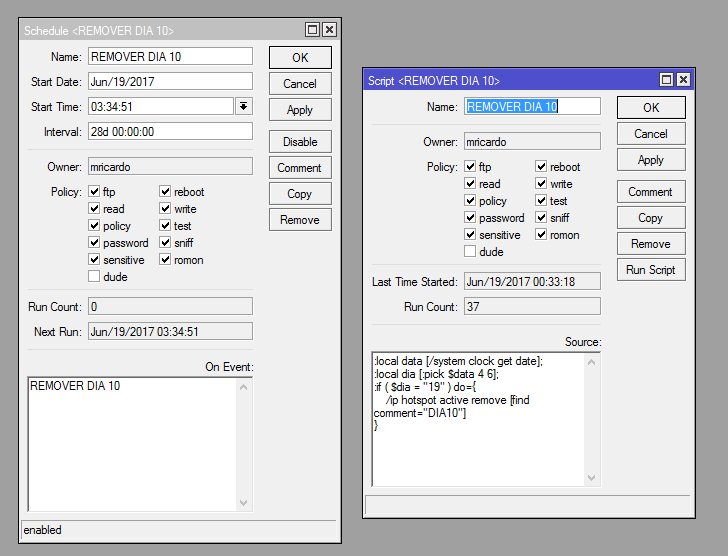728x556 pixels.
Task: Maximize the Schedule REMOVER DIA 10 window
Action: click(x=312, y=30)
